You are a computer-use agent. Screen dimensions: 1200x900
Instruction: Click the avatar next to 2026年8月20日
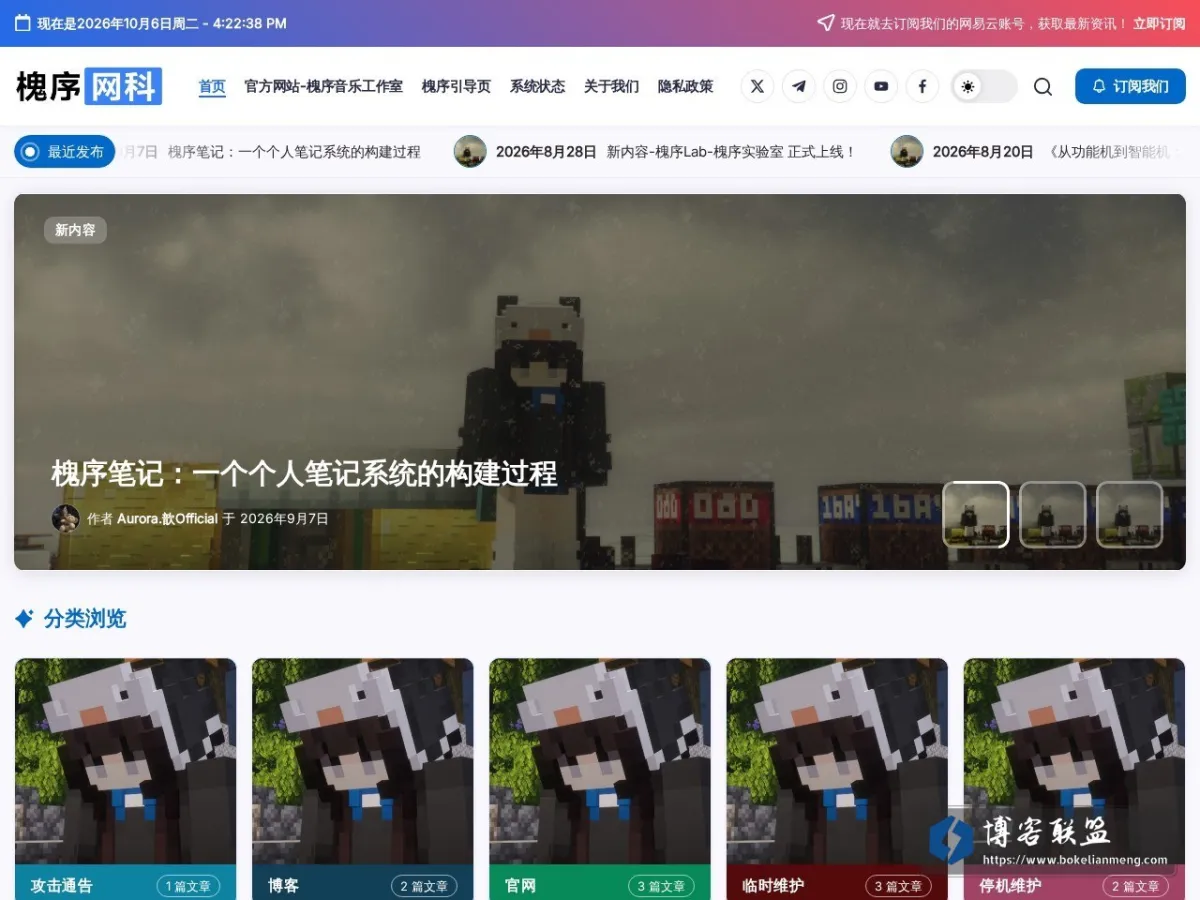coord(907,151)
